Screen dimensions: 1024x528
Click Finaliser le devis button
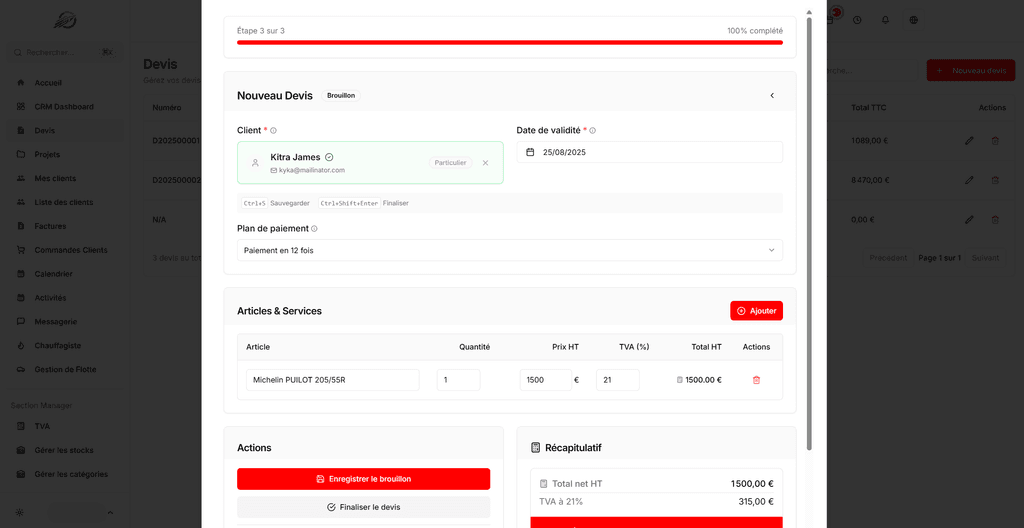click(363, 507)
